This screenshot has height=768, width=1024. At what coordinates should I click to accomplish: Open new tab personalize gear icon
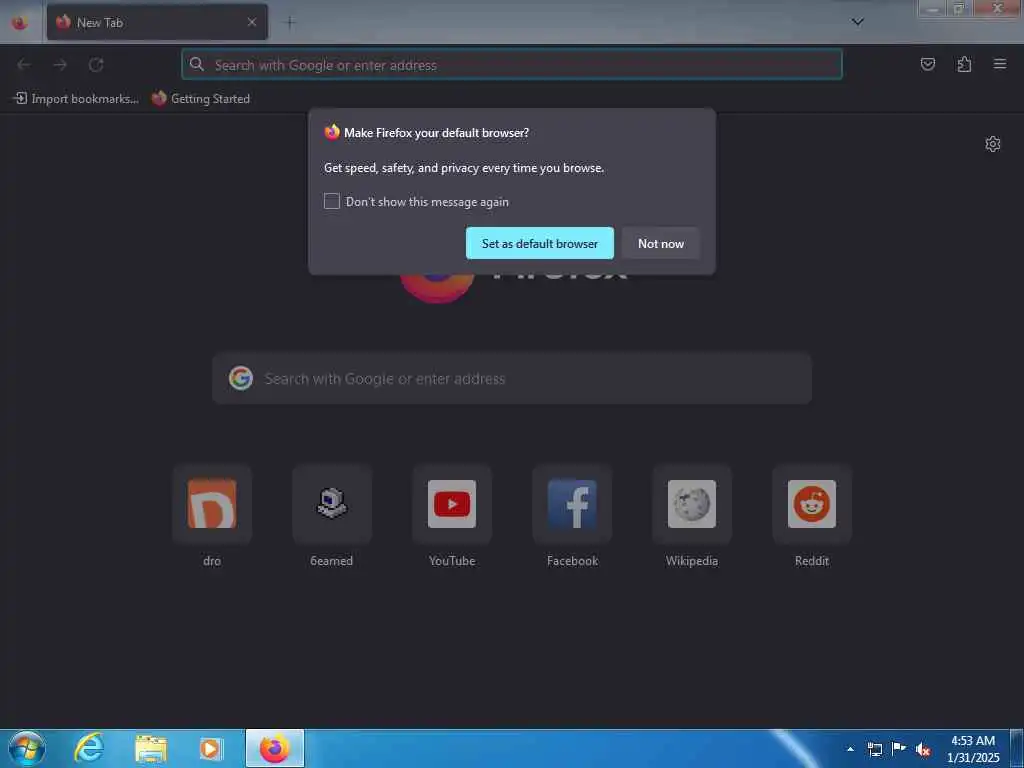point(993,144)
